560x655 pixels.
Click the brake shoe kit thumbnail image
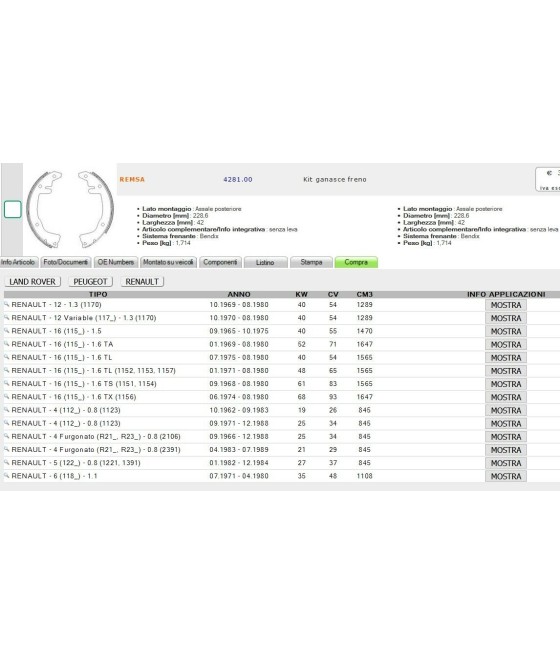[x=70, y=209]
